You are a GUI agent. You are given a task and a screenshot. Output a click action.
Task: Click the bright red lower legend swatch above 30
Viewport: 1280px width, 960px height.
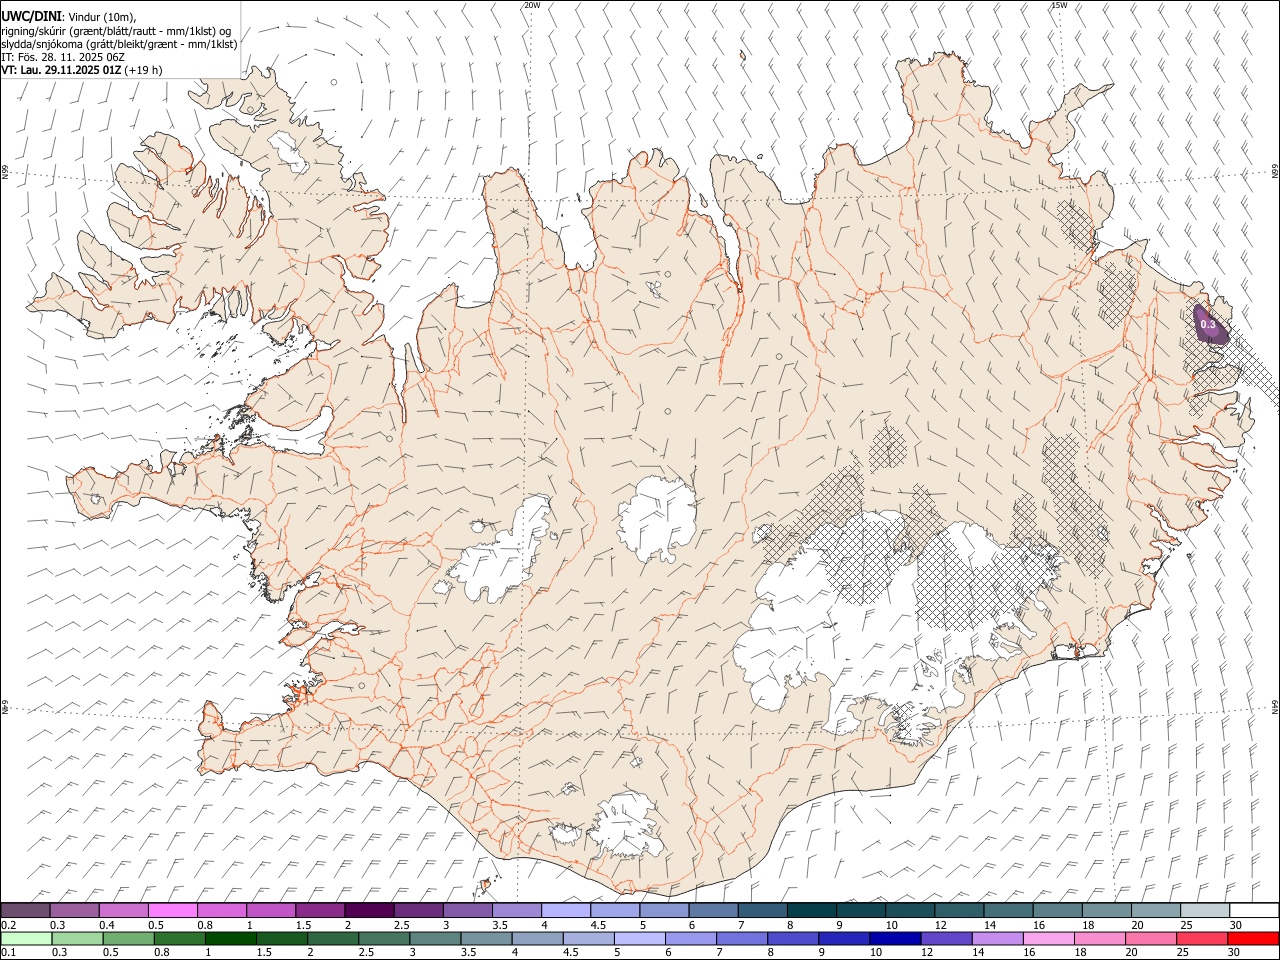point(1254,938)
